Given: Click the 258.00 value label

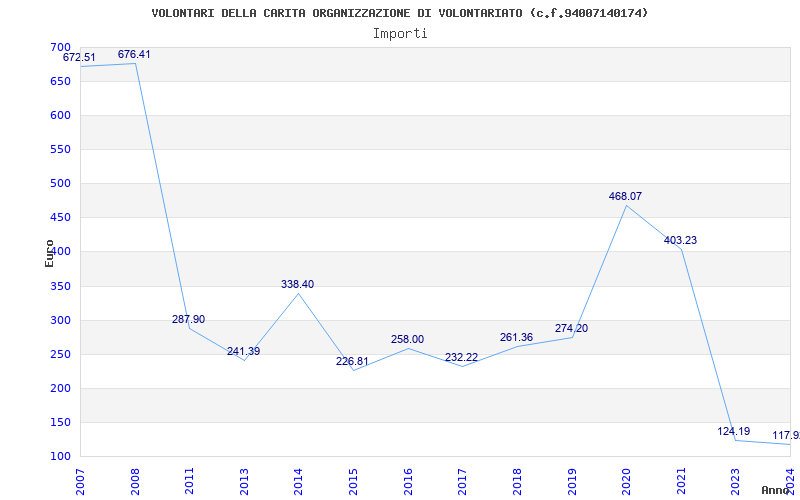Looking at the screenshot, I should [407, 339].
